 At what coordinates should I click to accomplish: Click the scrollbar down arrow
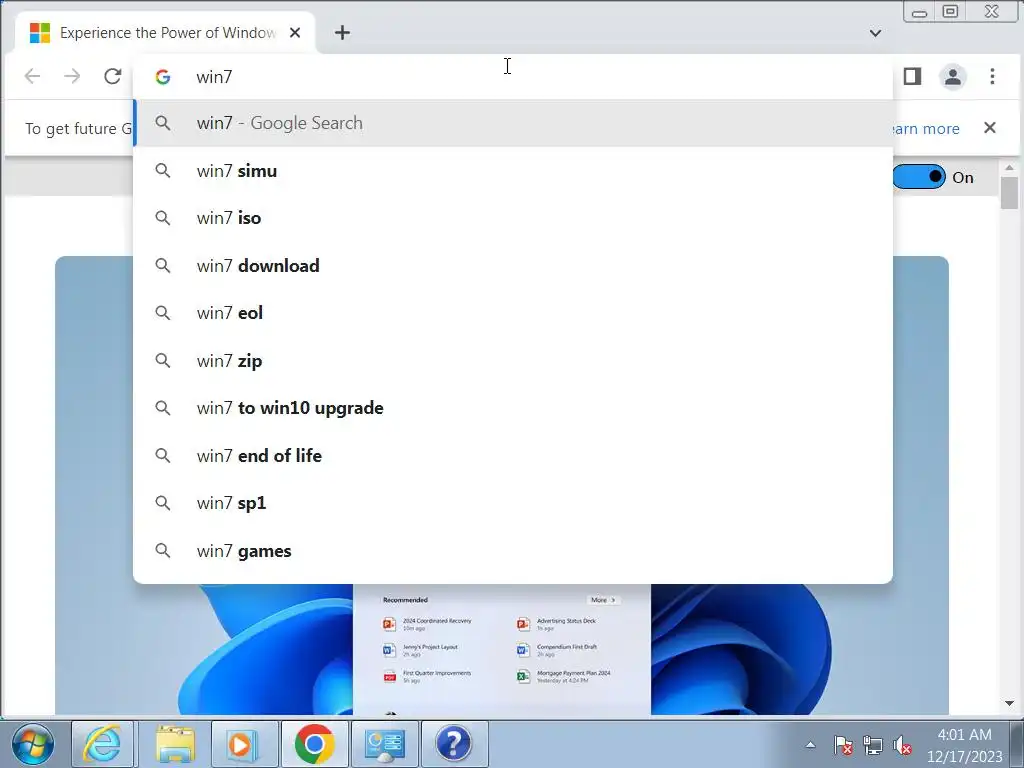pos(1010,703)
